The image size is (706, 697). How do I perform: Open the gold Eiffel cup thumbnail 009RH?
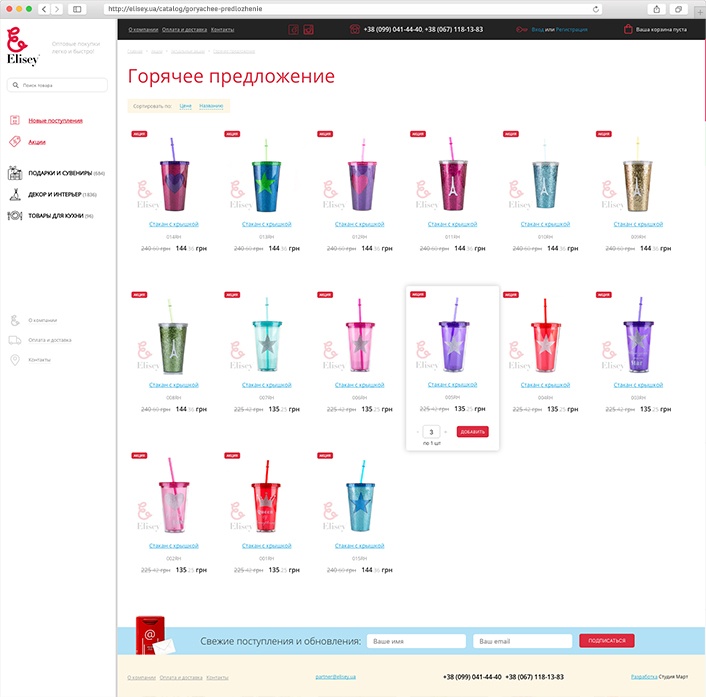638,175
